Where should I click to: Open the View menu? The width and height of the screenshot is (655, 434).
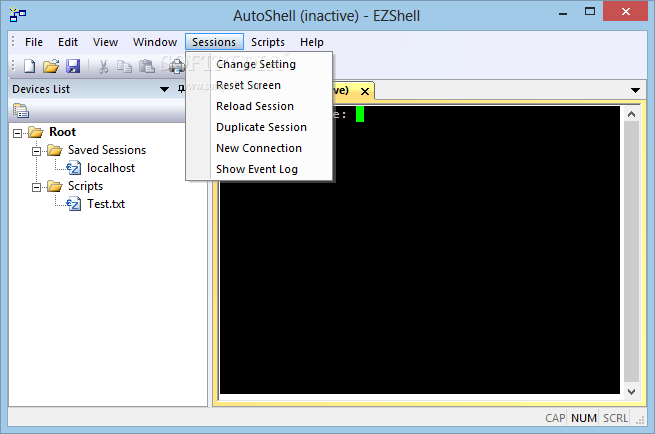point(105,42)
